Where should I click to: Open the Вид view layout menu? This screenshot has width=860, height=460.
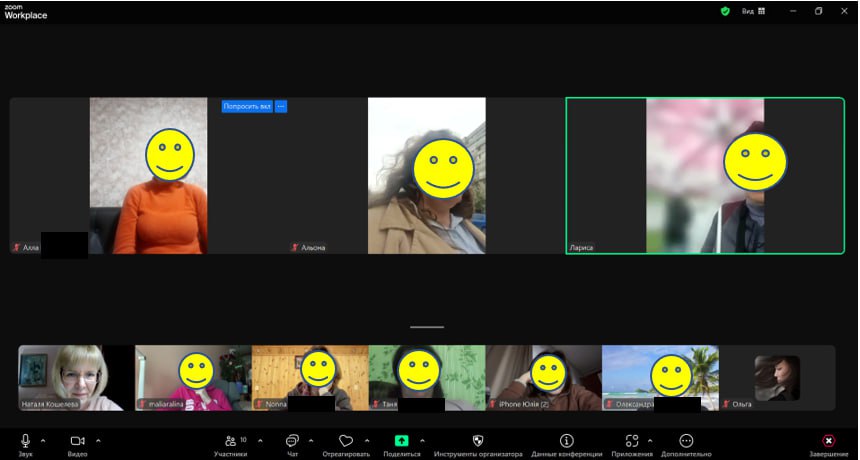point(753,11)
